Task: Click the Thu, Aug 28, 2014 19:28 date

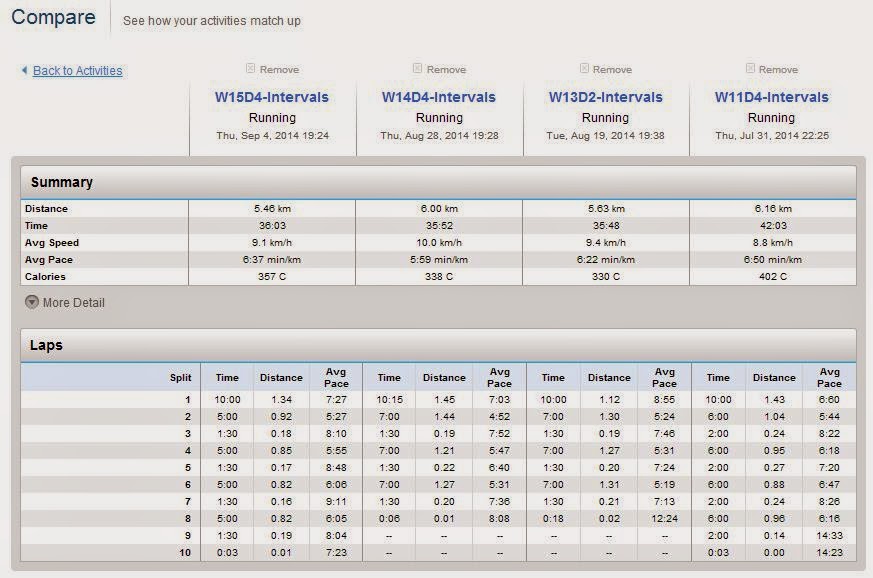Action: click(x=439, y=135)
